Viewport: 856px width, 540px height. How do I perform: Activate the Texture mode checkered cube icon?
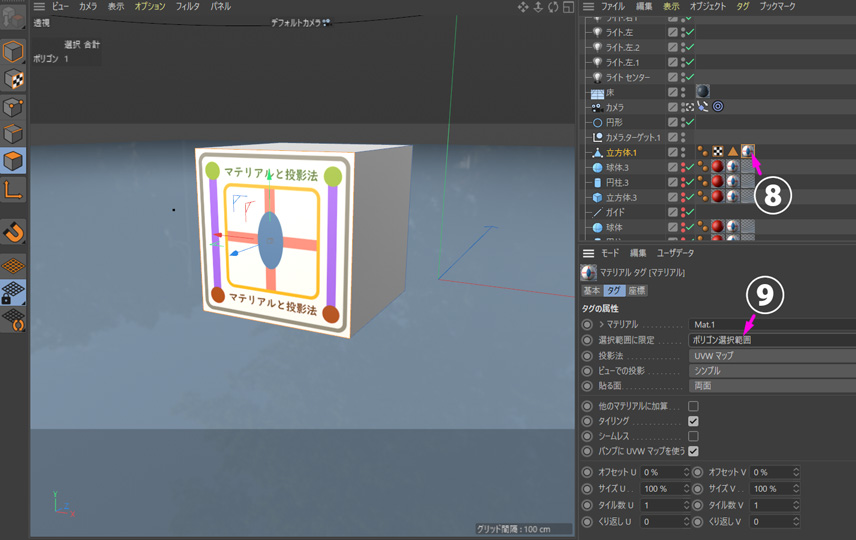click(x=14, y=78)
